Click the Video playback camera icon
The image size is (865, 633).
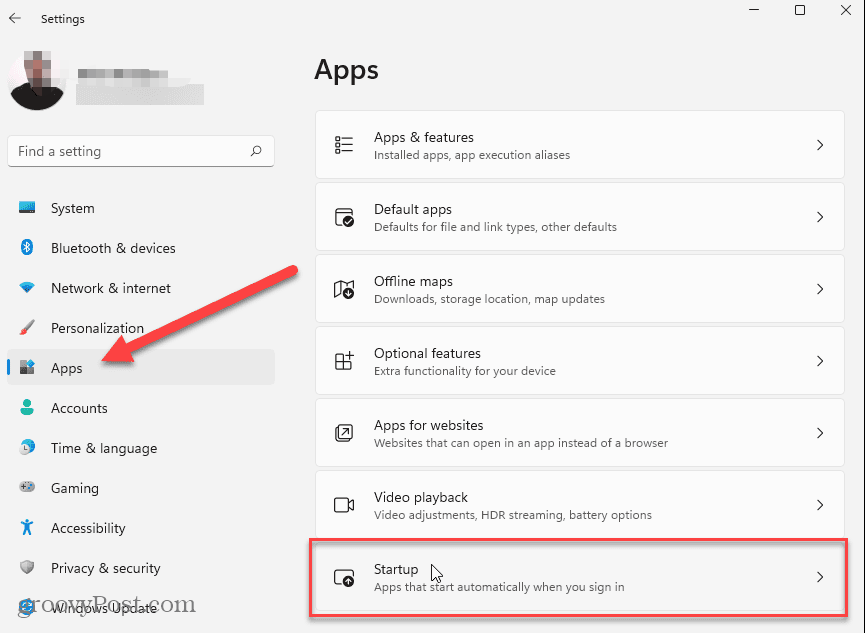coord(344,505)
